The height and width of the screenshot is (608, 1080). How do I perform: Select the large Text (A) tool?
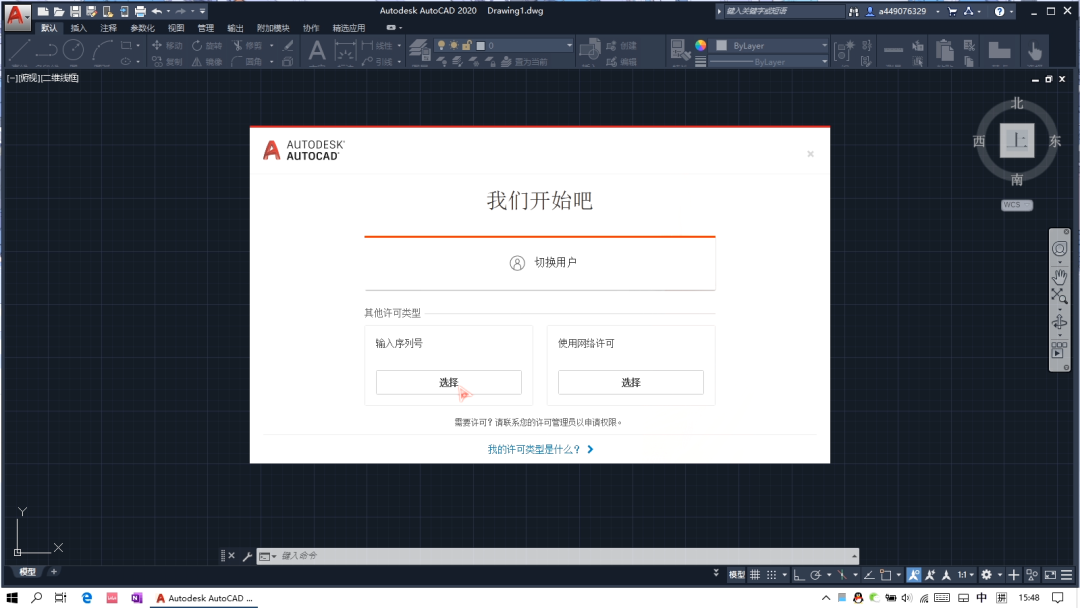316,51
